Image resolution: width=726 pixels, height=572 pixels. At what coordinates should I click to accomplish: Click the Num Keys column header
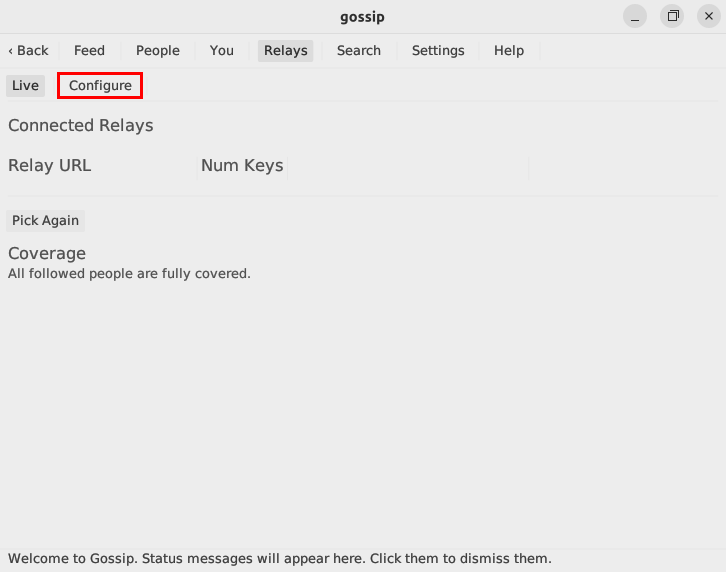(x=242, y=165)
